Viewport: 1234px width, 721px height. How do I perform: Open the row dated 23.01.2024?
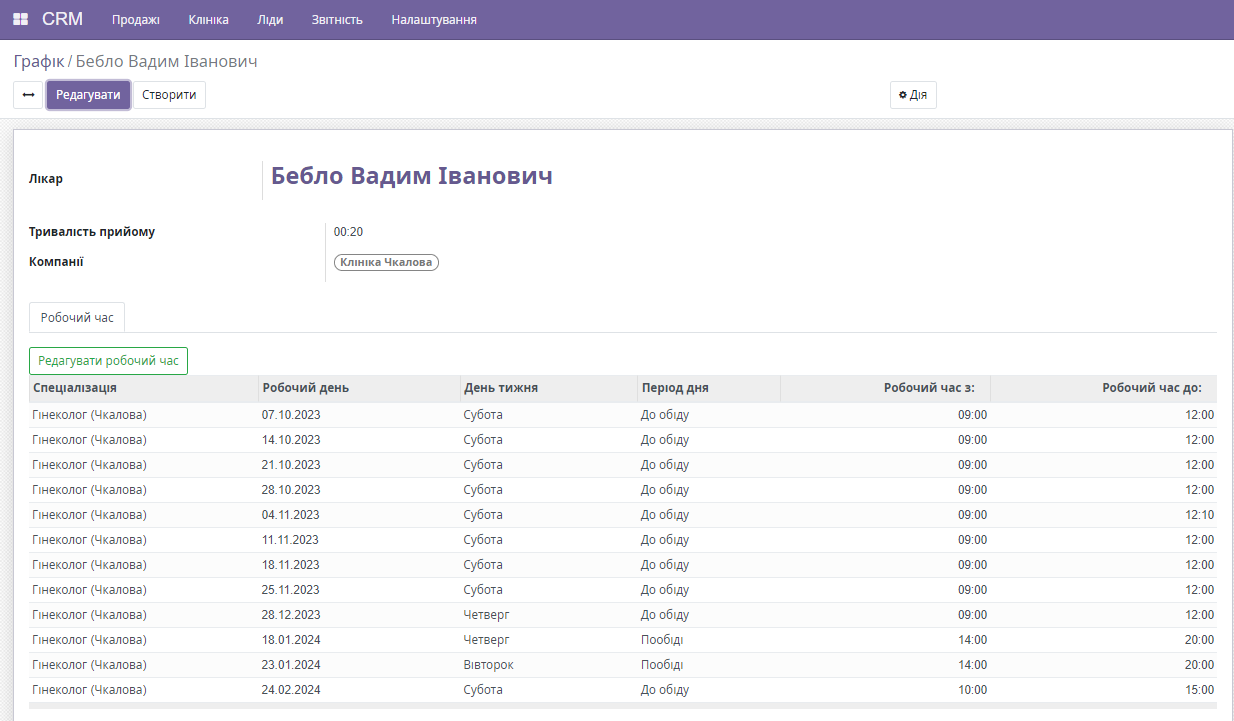point(291,665)
